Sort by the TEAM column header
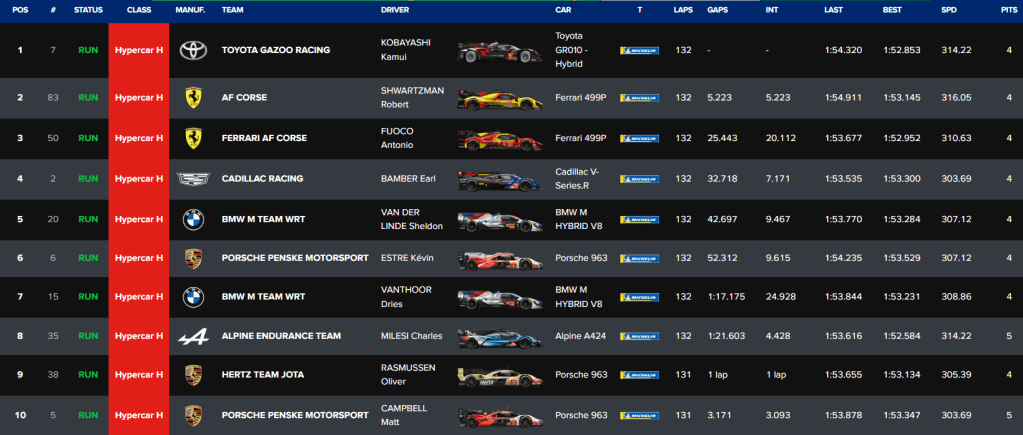1023x435 pixels. 232,10
